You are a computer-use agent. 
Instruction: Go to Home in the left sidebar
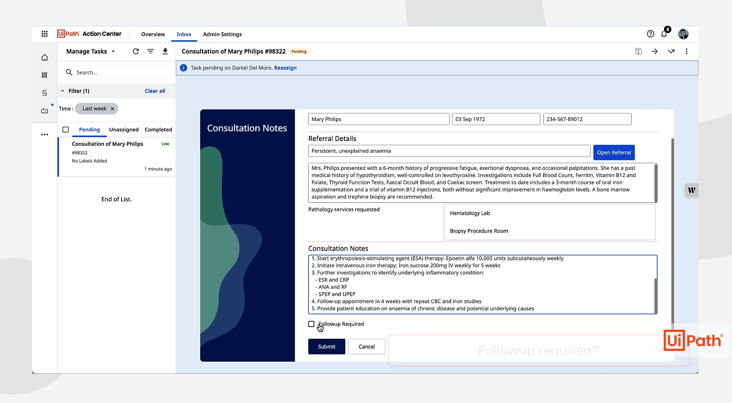(x=44, y=57)
